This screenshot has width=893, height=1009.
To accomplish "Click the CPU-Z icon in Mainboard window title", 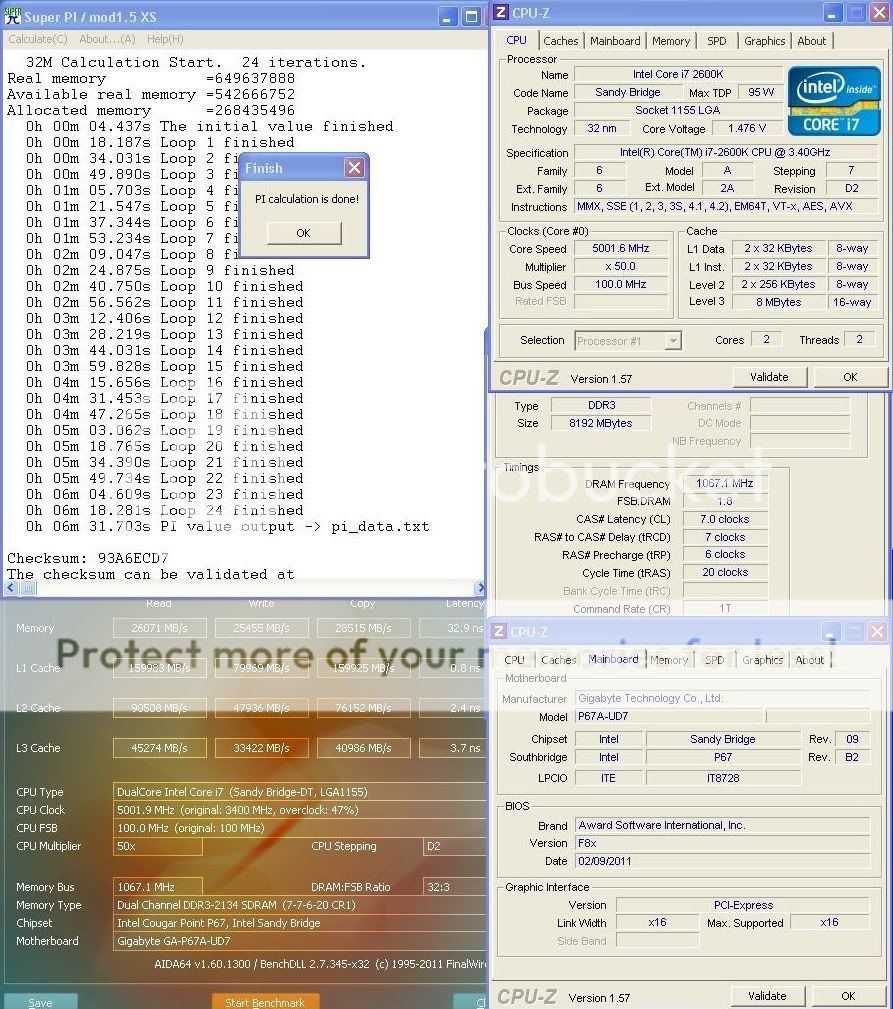I will click(500, 632).
